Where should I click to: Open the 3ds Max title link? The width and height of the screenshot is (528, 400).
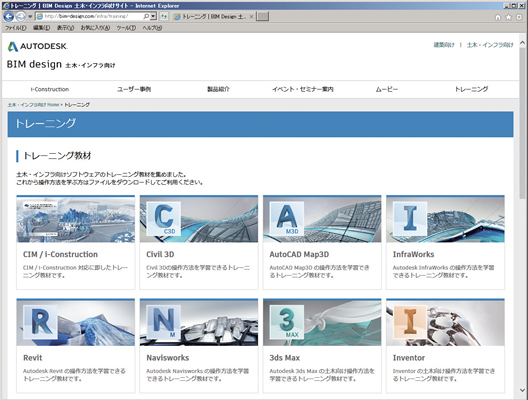click(x=284, y=358)
